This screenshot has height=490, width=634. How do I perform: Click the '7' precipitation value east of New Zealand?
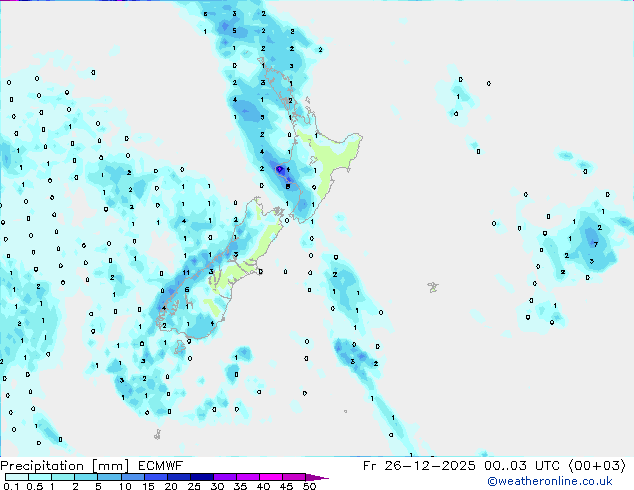point(596,244)
